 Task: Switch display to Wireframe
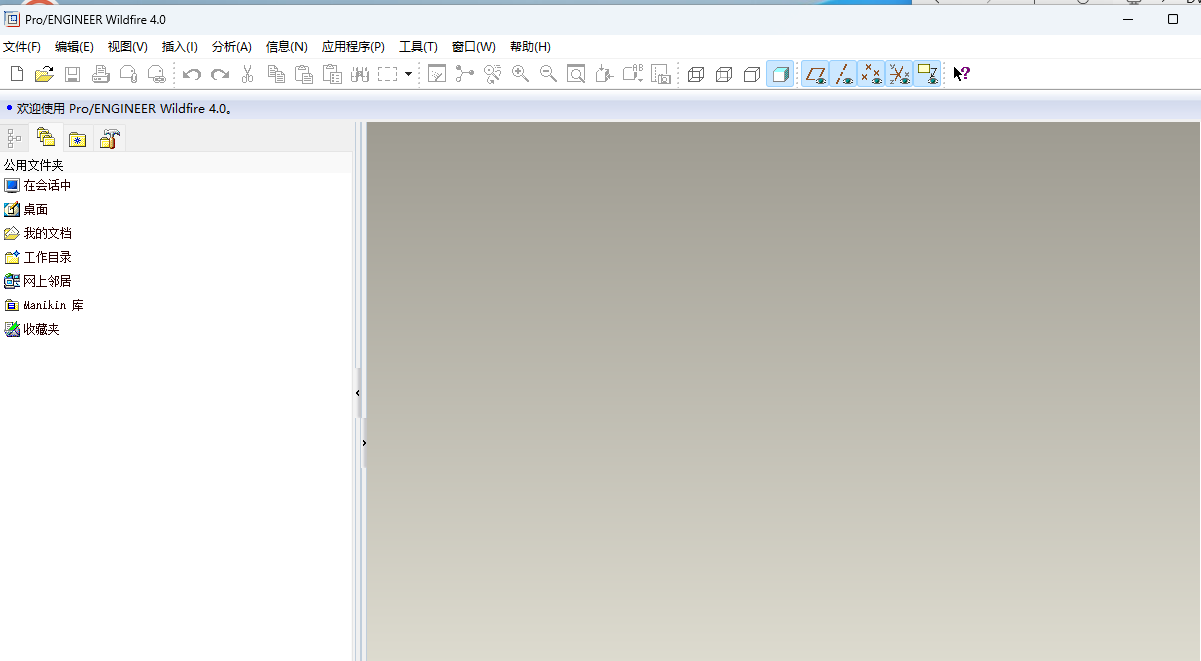696,74
